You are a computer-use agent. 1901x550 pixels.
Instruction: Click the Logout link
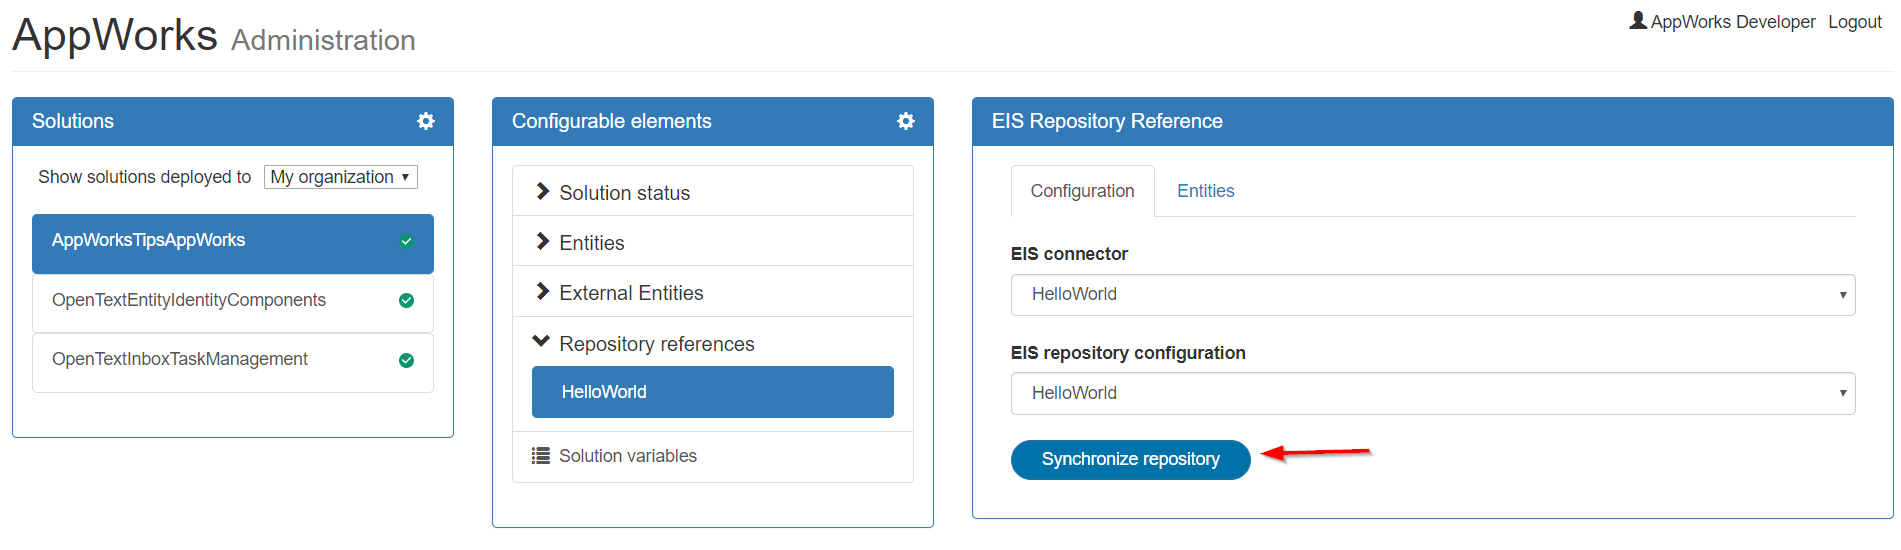pyautogui.click(x=1854, y=22)
